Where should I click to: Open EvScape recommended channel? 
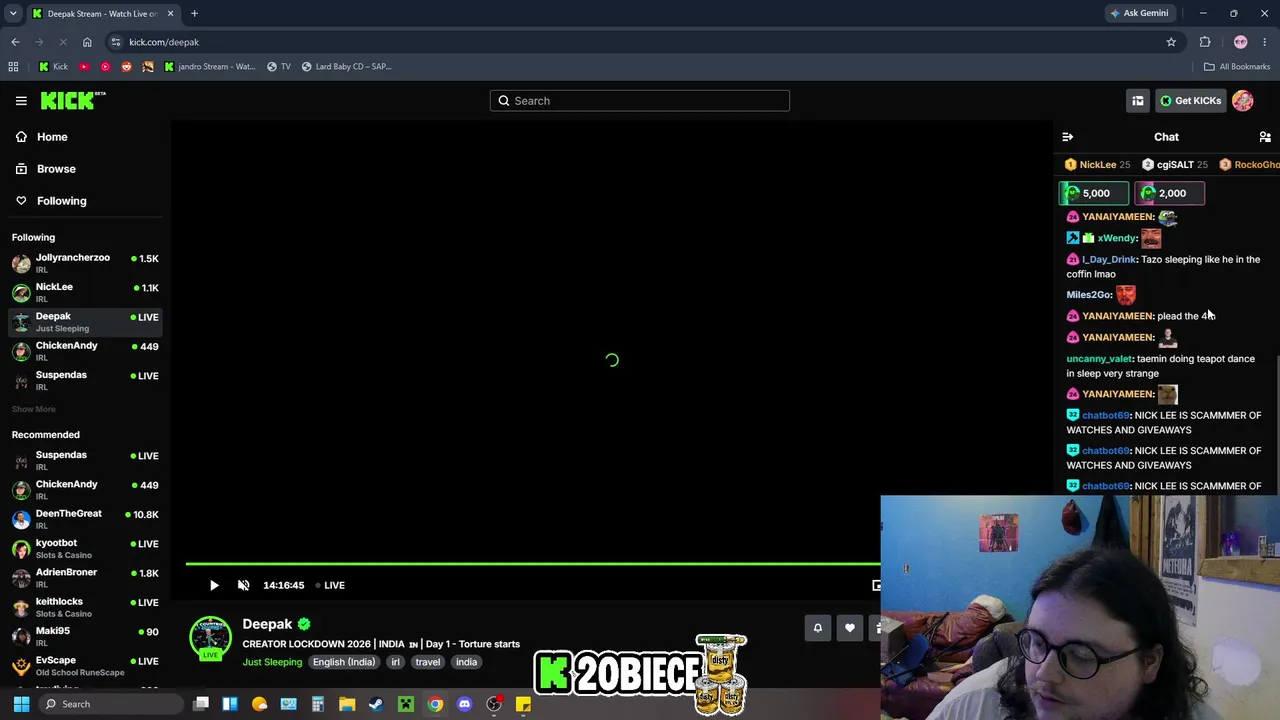[85, 666]
